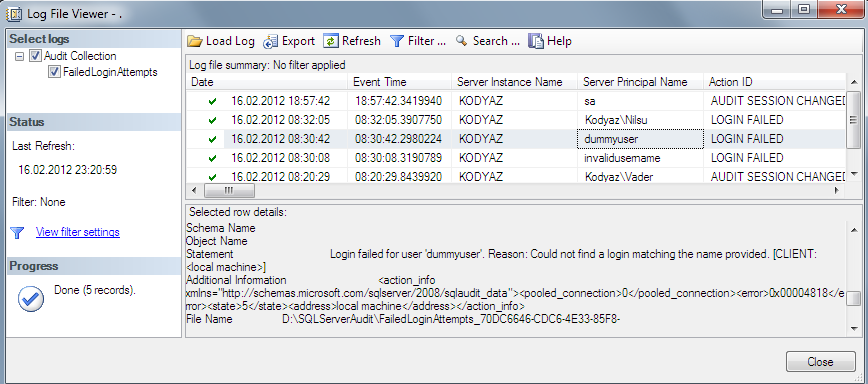The image size is (868, 384).
Task: Click the dummyuser principal name cell
Action: (x=640, y=139)
